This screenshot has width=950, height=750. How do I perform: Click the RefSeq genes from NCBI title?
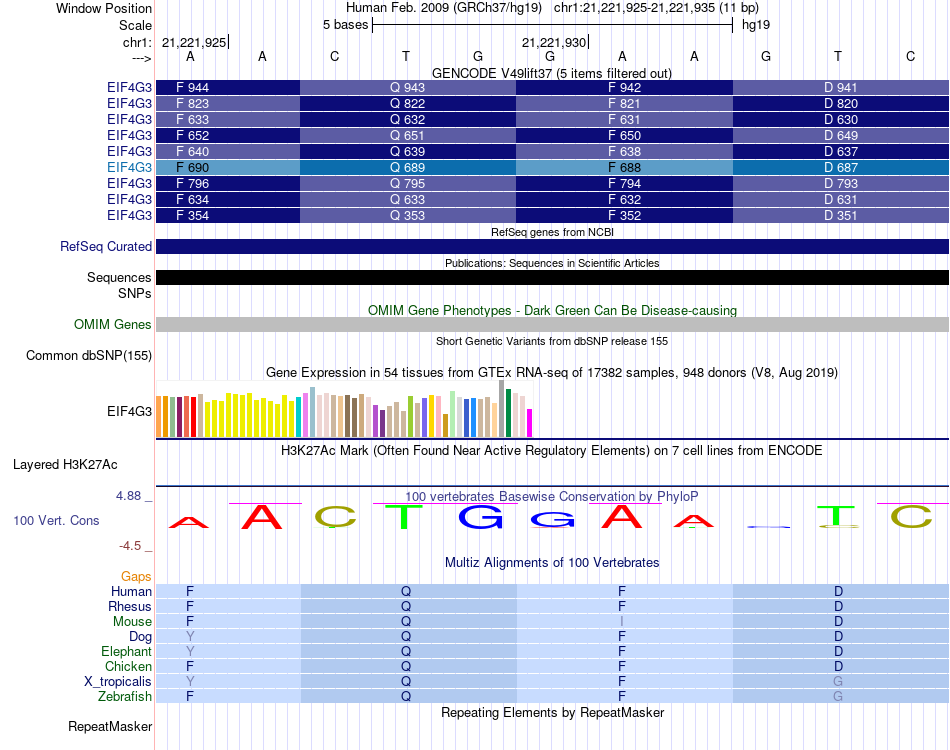point(552,232)
